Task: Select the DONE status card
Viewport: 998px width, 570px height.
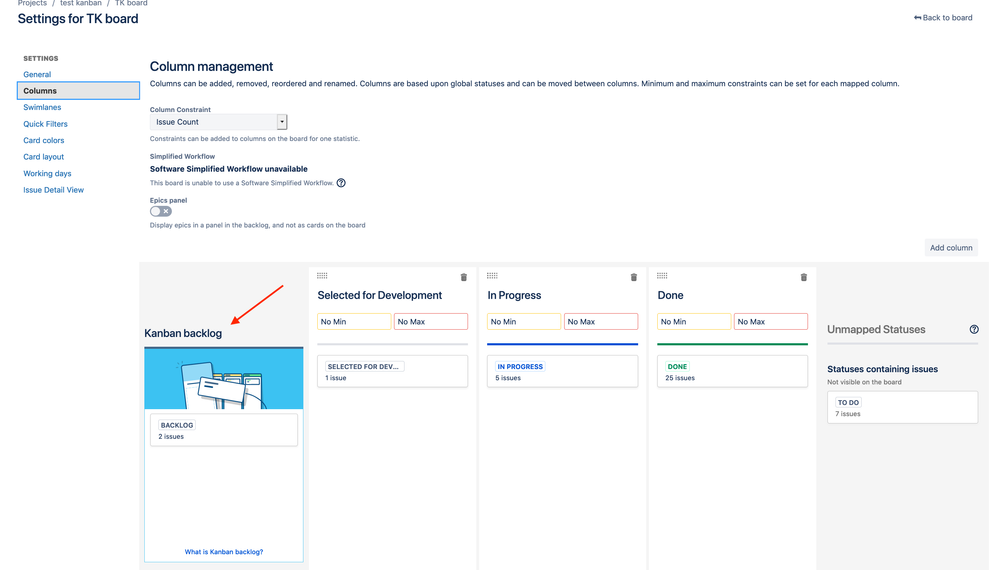Action: [732, 372]
